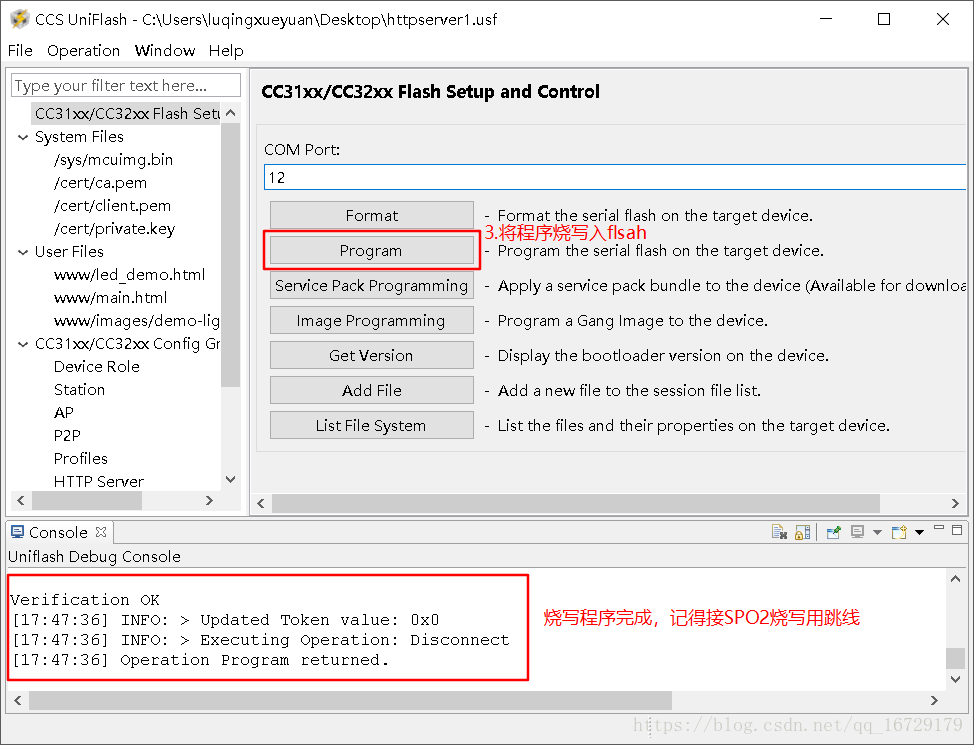Click the filter text search box
Screen dimensions: 974x745
coord(125,85)
